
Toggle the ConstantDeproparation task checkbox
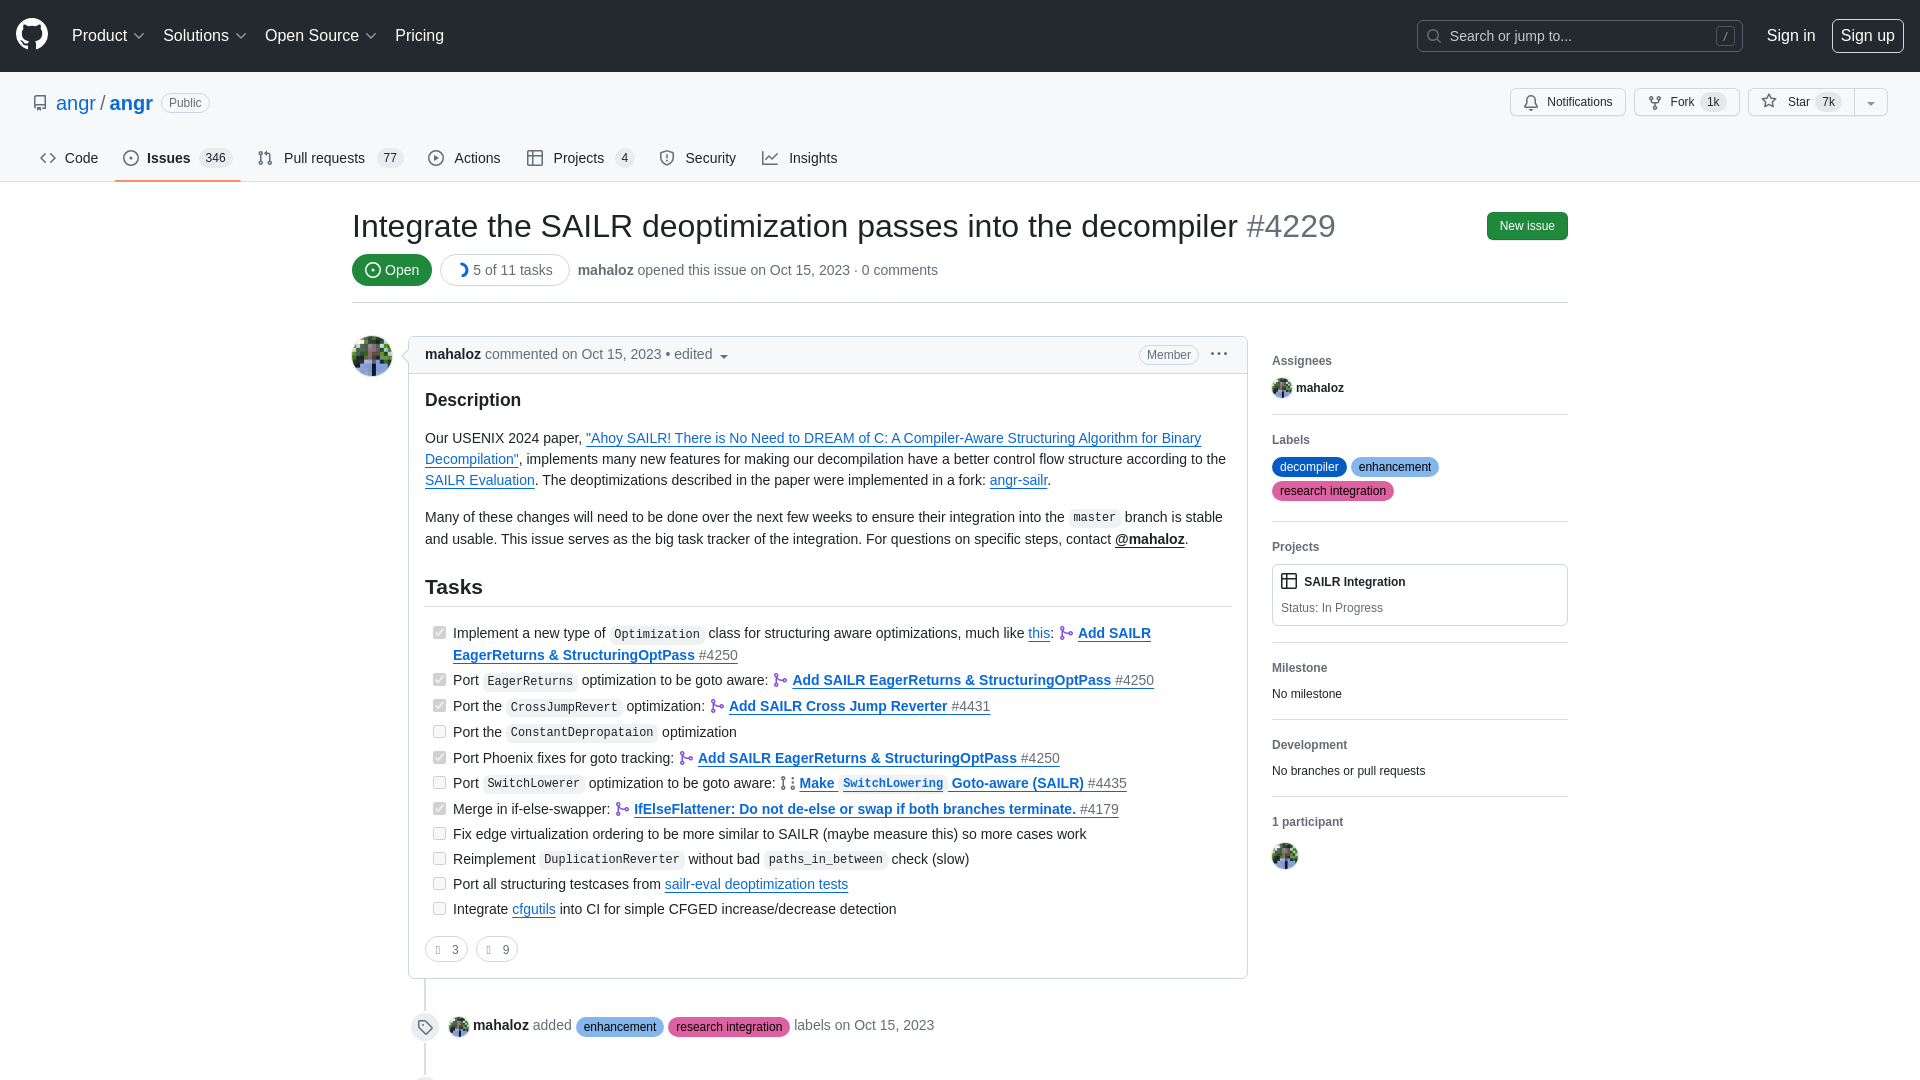pos(439,731)
